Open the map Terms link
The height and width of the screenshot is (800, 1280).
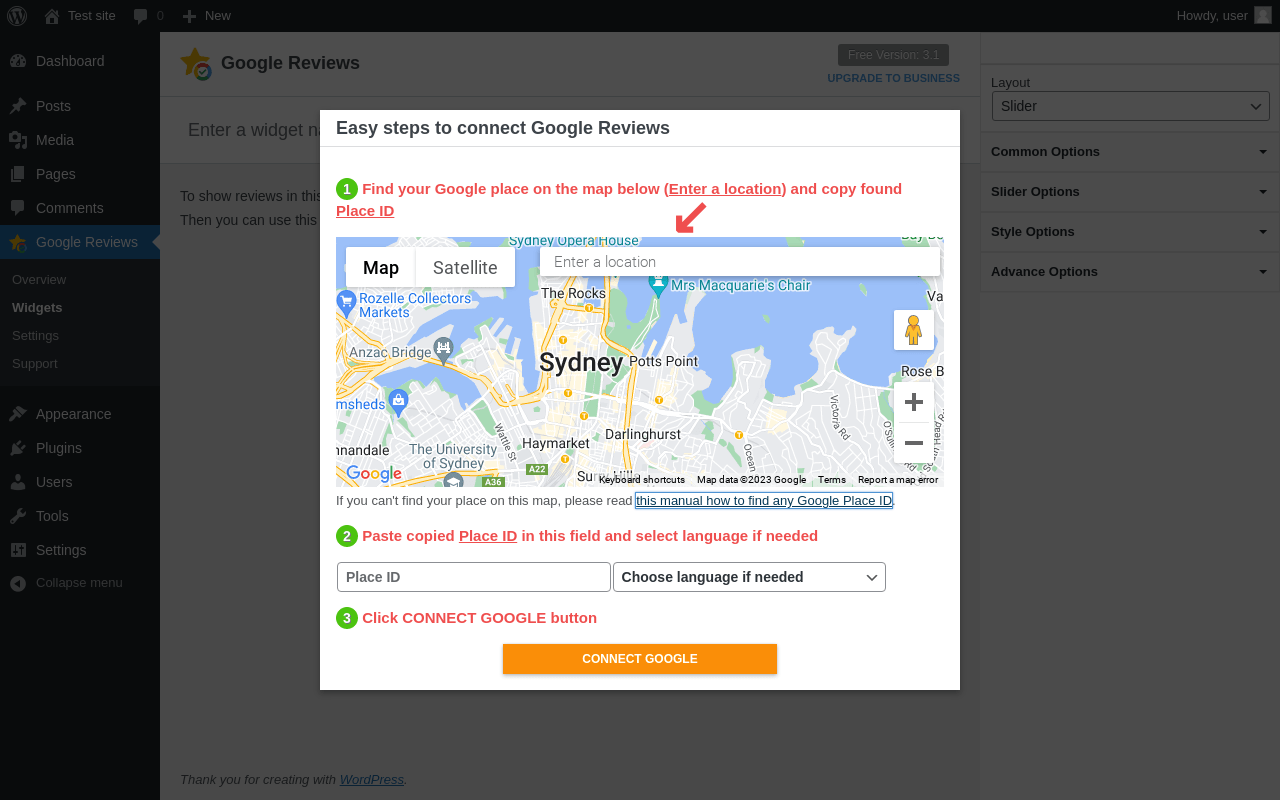coord(832,480)
